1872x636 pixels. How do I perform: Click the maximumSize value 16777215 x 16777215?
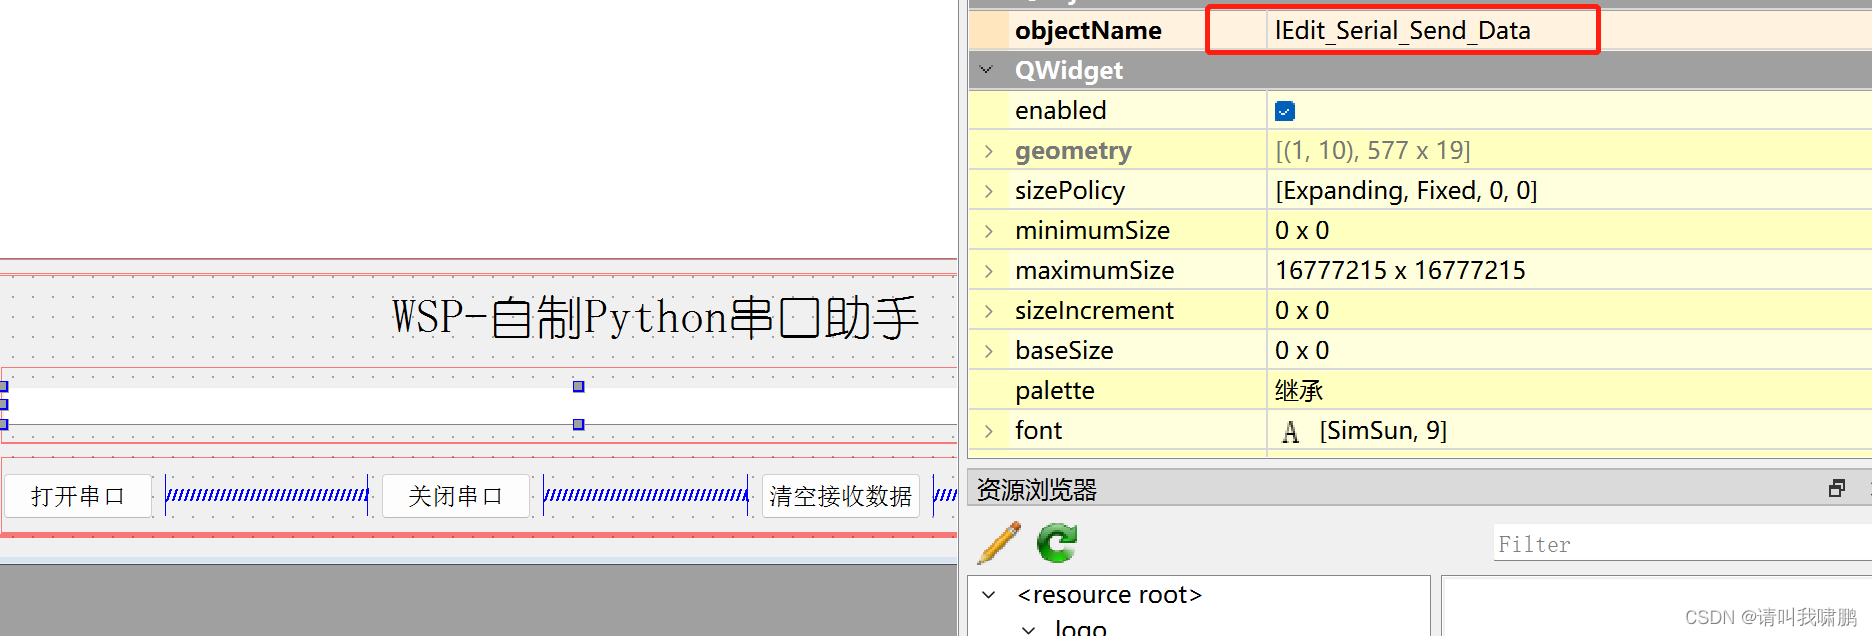point(1400,271)
